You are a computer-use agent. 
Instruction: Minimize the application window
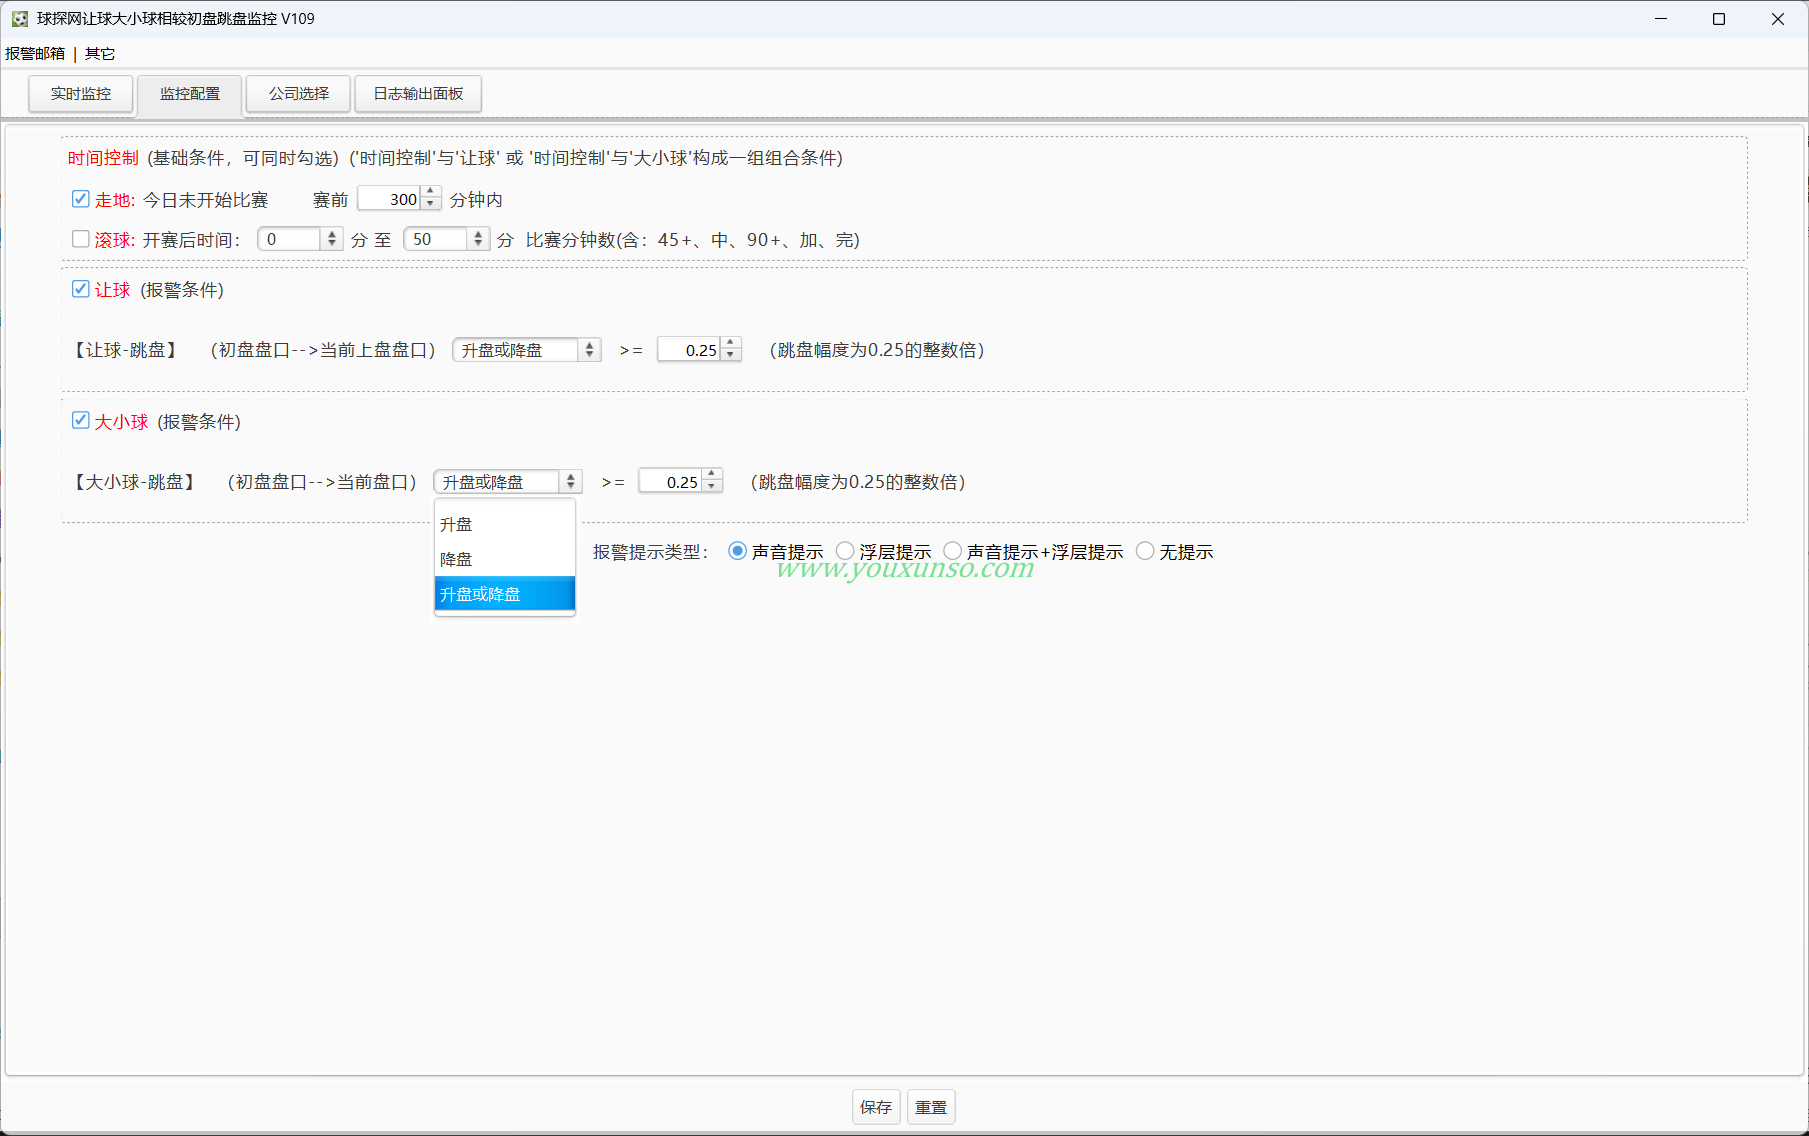tap(1661, 19)
